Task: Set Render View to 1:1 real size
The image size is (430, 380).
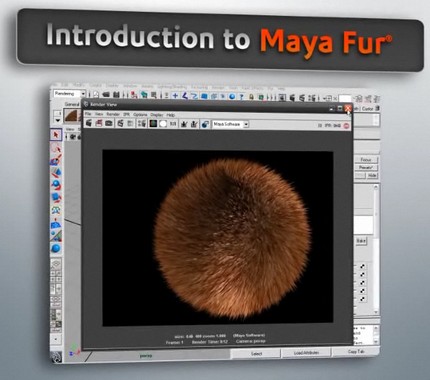Action: coord(173,124)
